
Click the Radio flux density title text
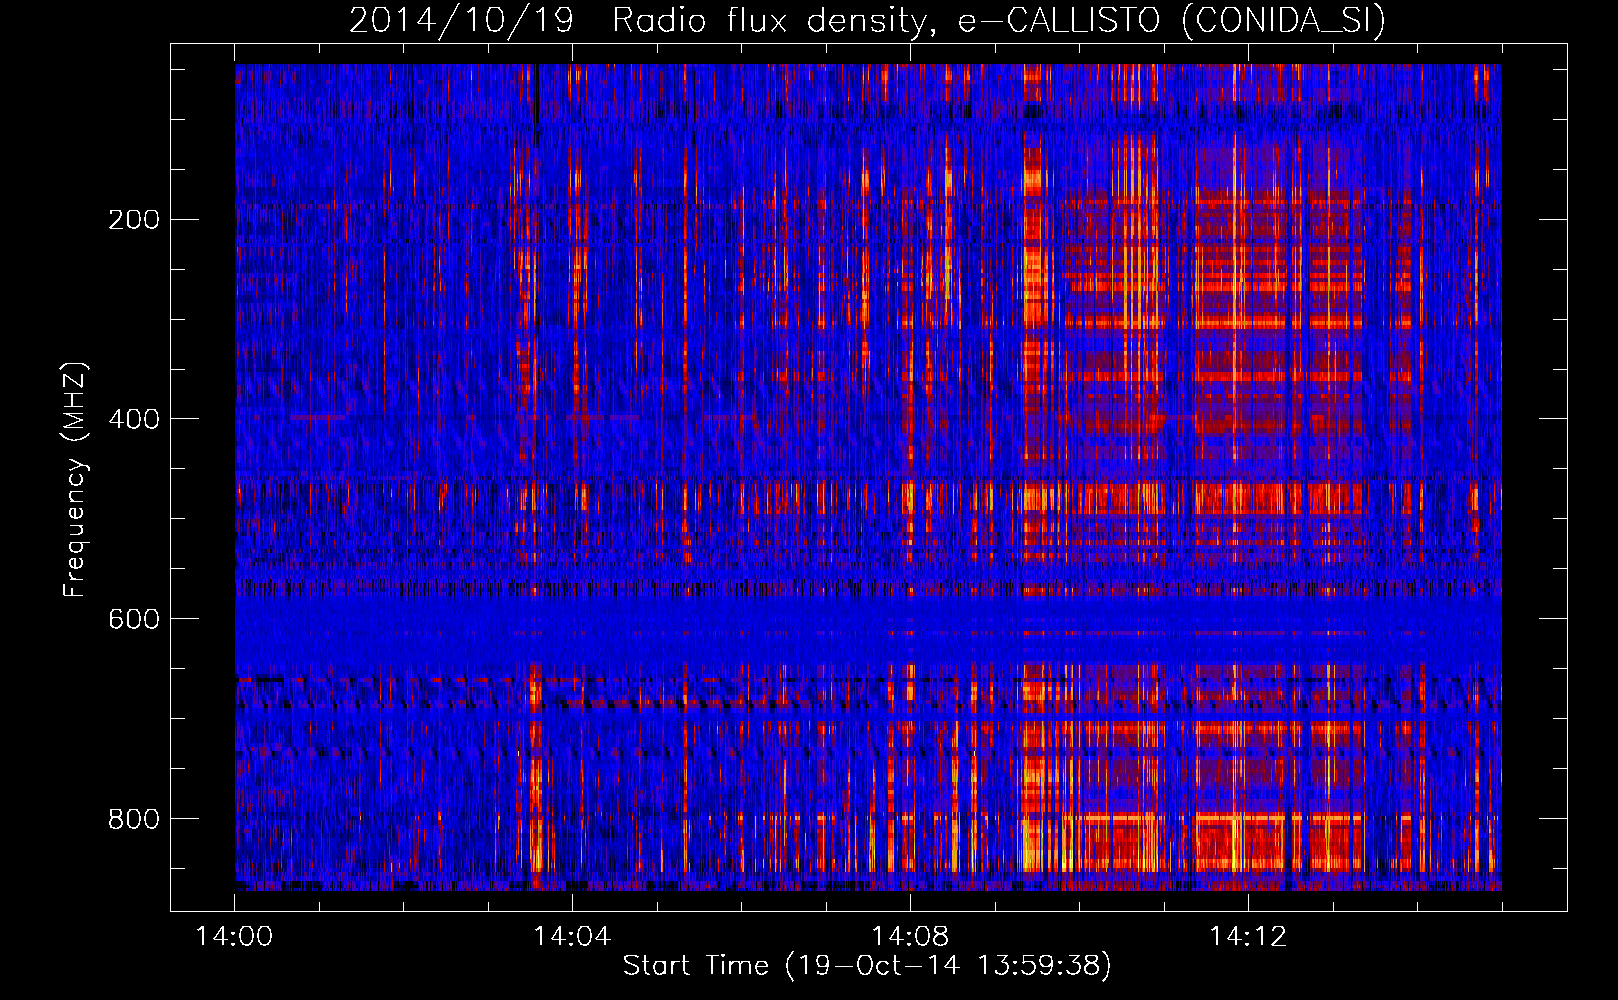(775, 21)
